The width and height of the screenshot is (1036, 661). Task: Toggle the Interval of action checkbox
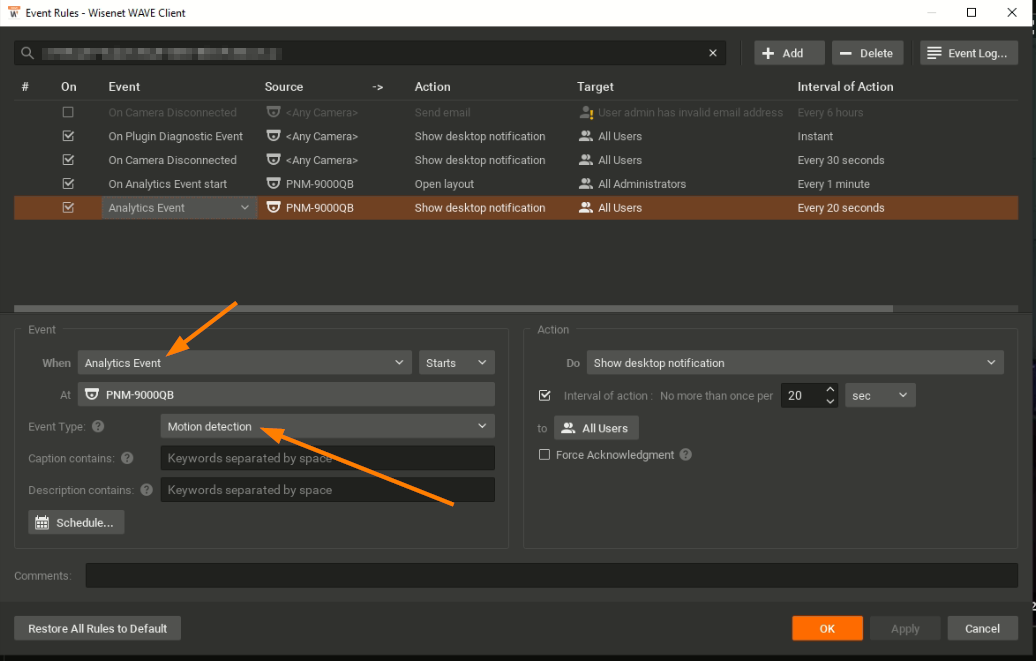tap(544, 395)
